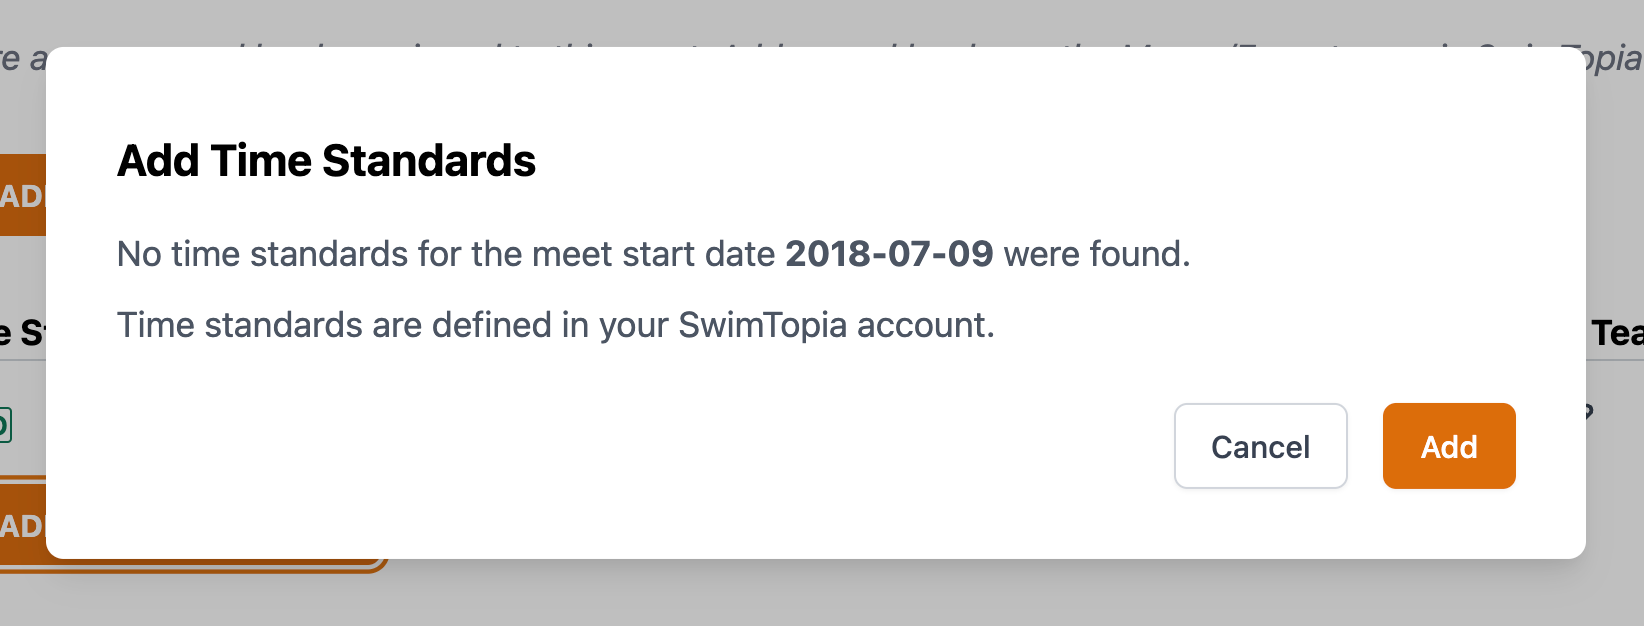Click the partially hidden column header at left
The height and width of the screenshot is (626, 1644).
[x=22, y=332]
